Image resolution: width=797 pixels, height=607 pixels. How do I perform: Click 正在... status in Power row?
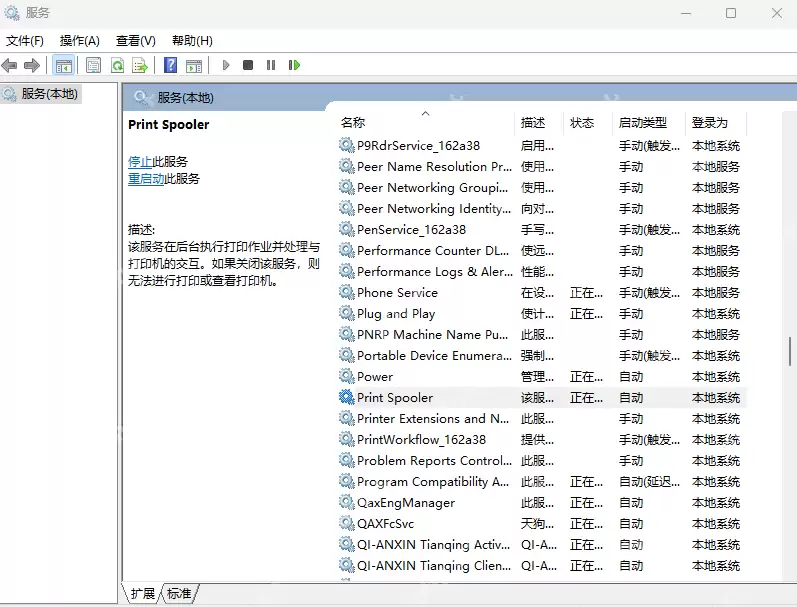(x=586, y=377)
